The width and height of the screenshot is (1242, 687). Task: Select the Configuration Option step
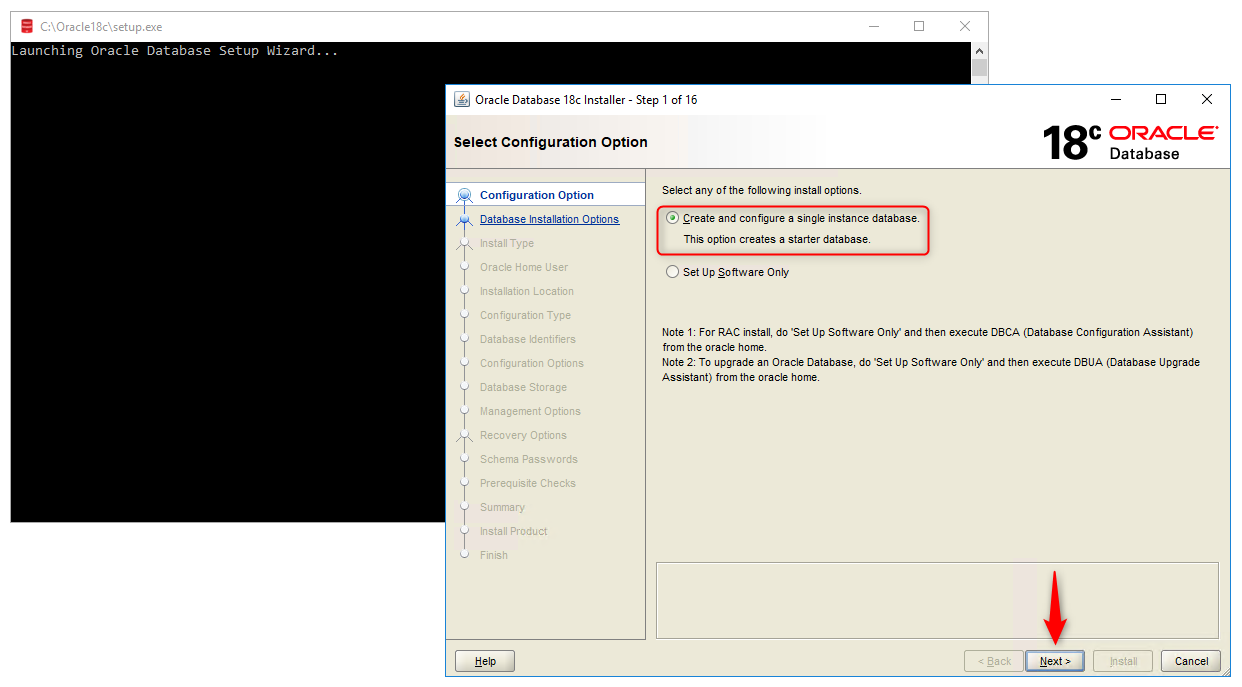(537, 195)
